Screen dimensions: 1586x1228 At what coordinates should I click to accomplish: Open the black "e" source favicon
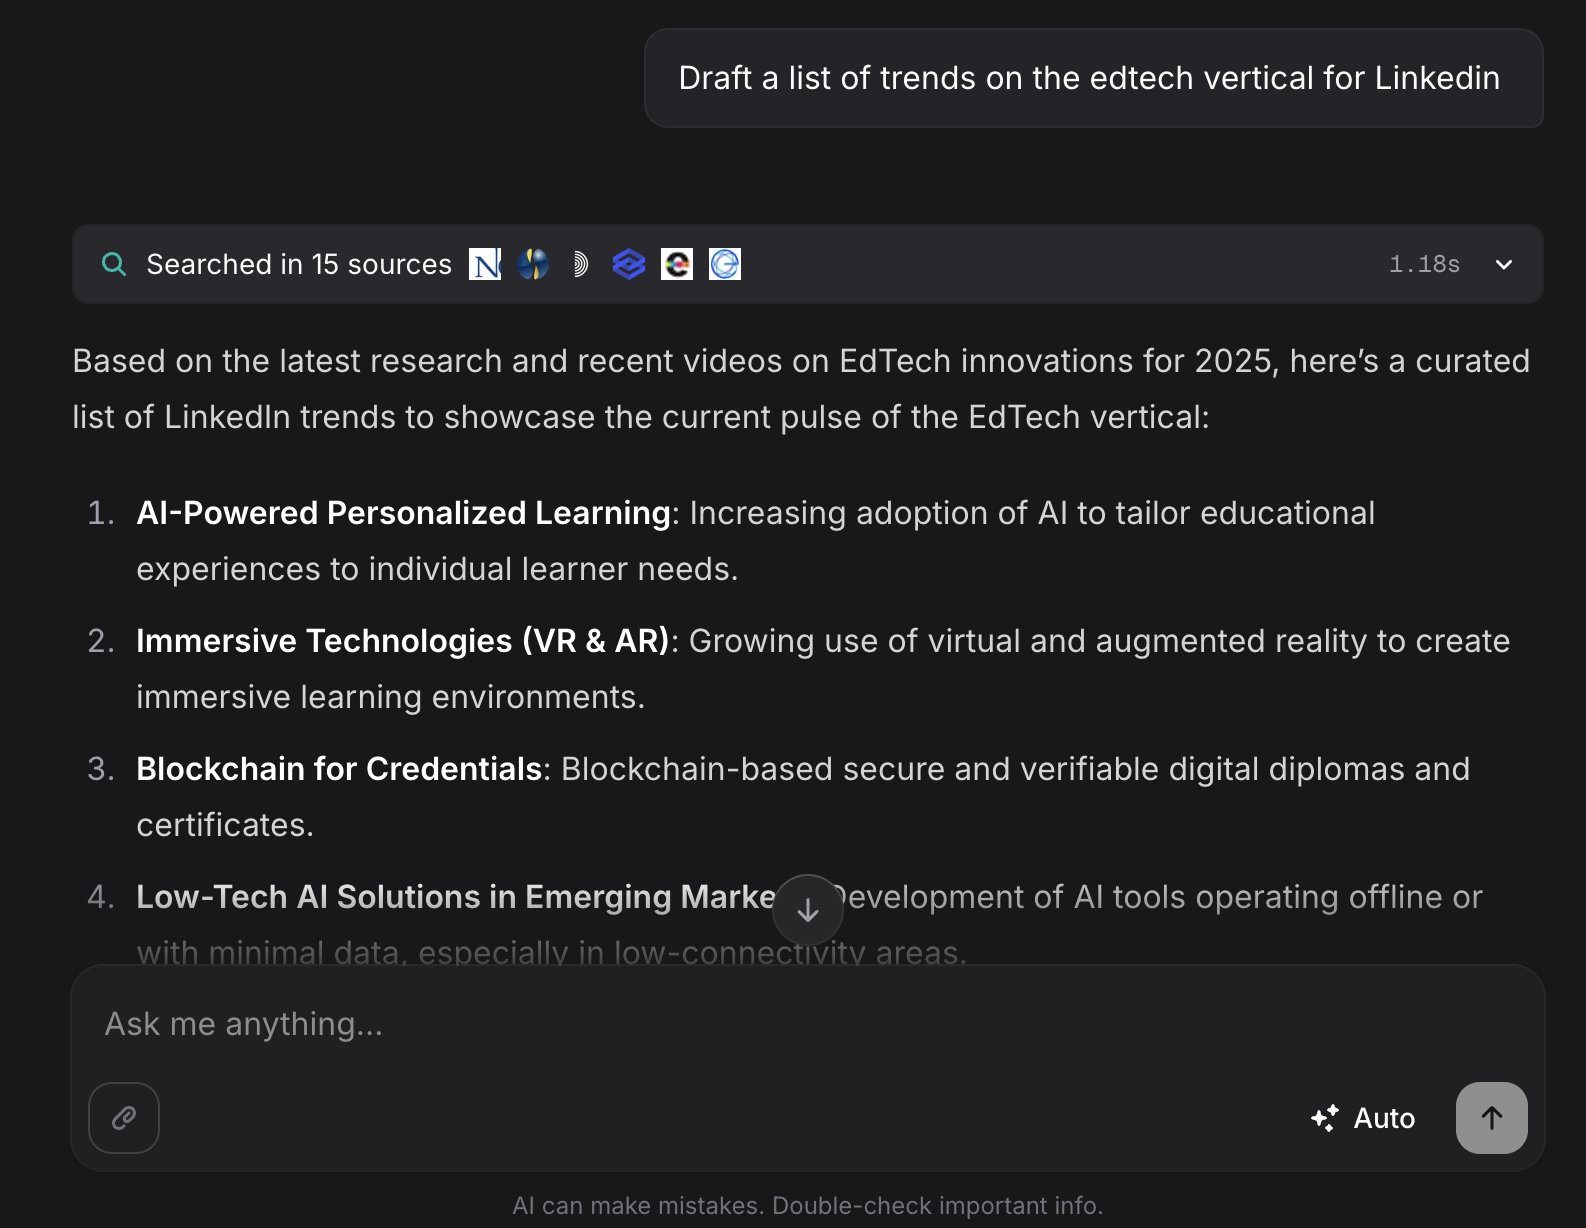pos(677,264)
